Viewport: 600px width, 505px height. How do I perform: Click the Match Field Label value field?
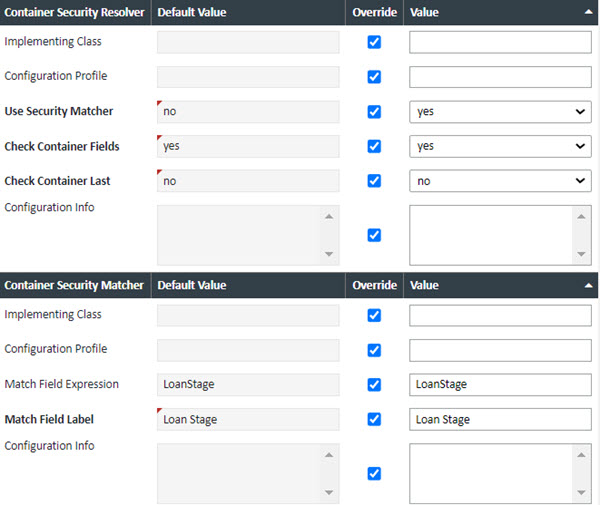pos(500,419)
